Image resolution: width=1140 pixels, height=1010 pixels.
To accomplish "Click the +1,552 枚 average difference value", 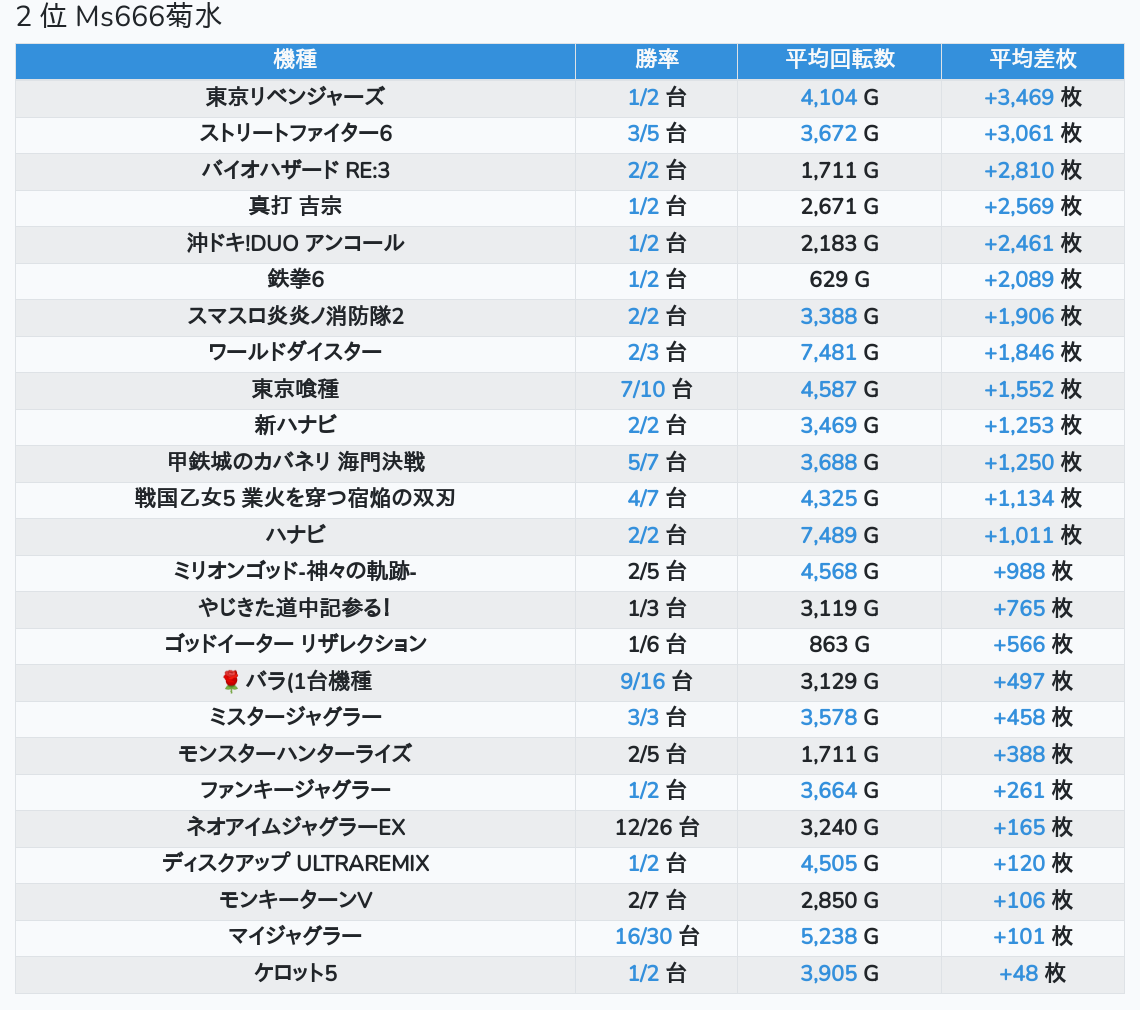I will tap(1032, 389).
